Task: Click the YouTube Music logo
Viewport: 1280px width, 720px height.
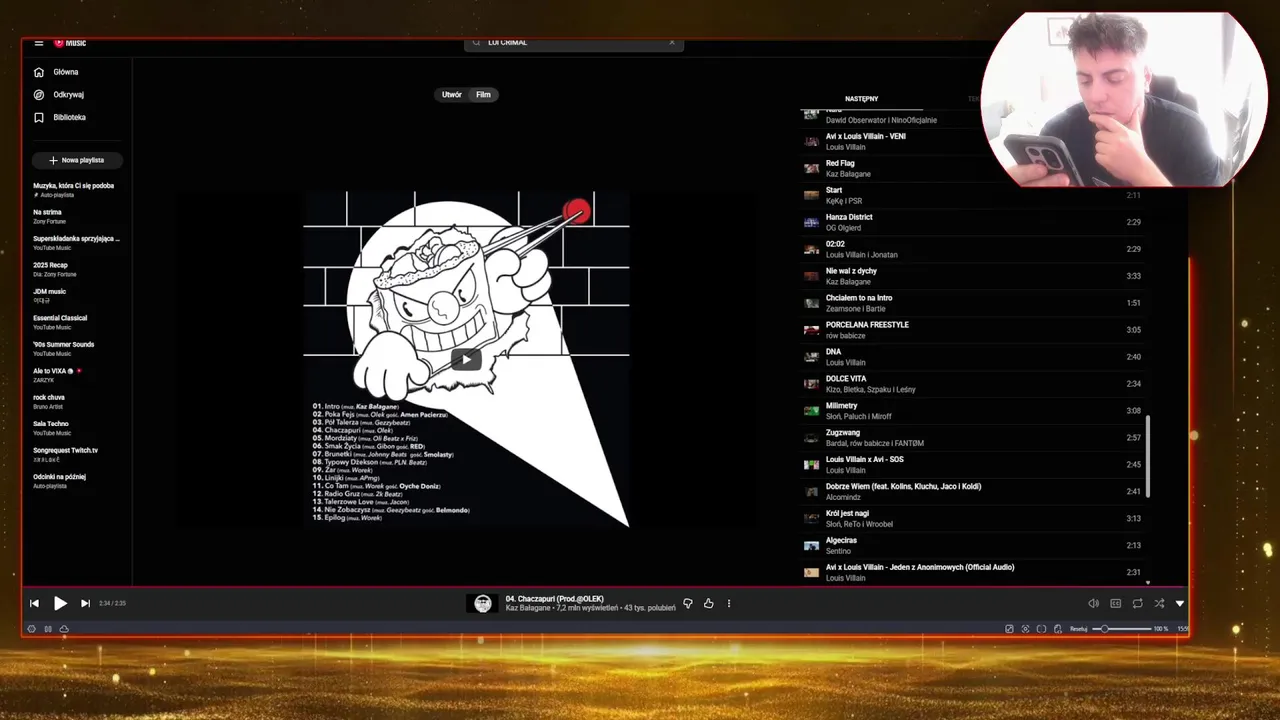Action: click(x=70, y=43)
